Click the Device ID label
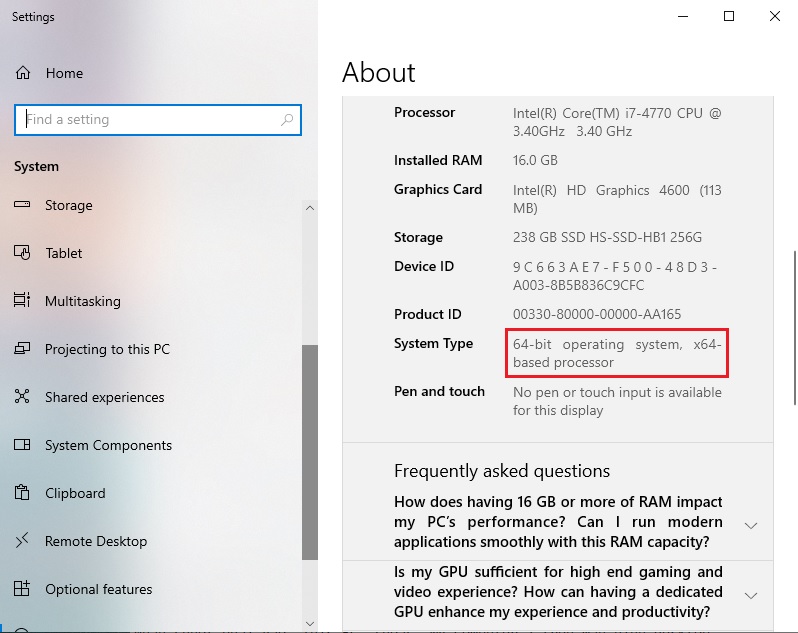 (x=424, y=266)
